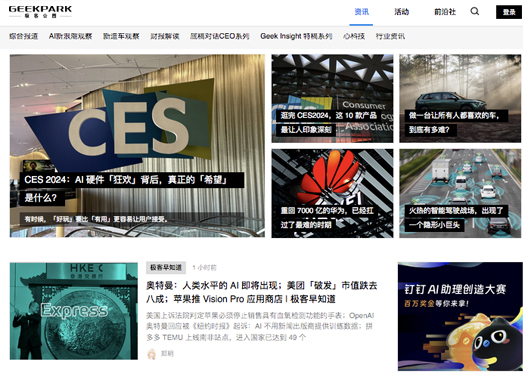
Task: Go to 新造车观察 section
Action: (x=121, y=36)
